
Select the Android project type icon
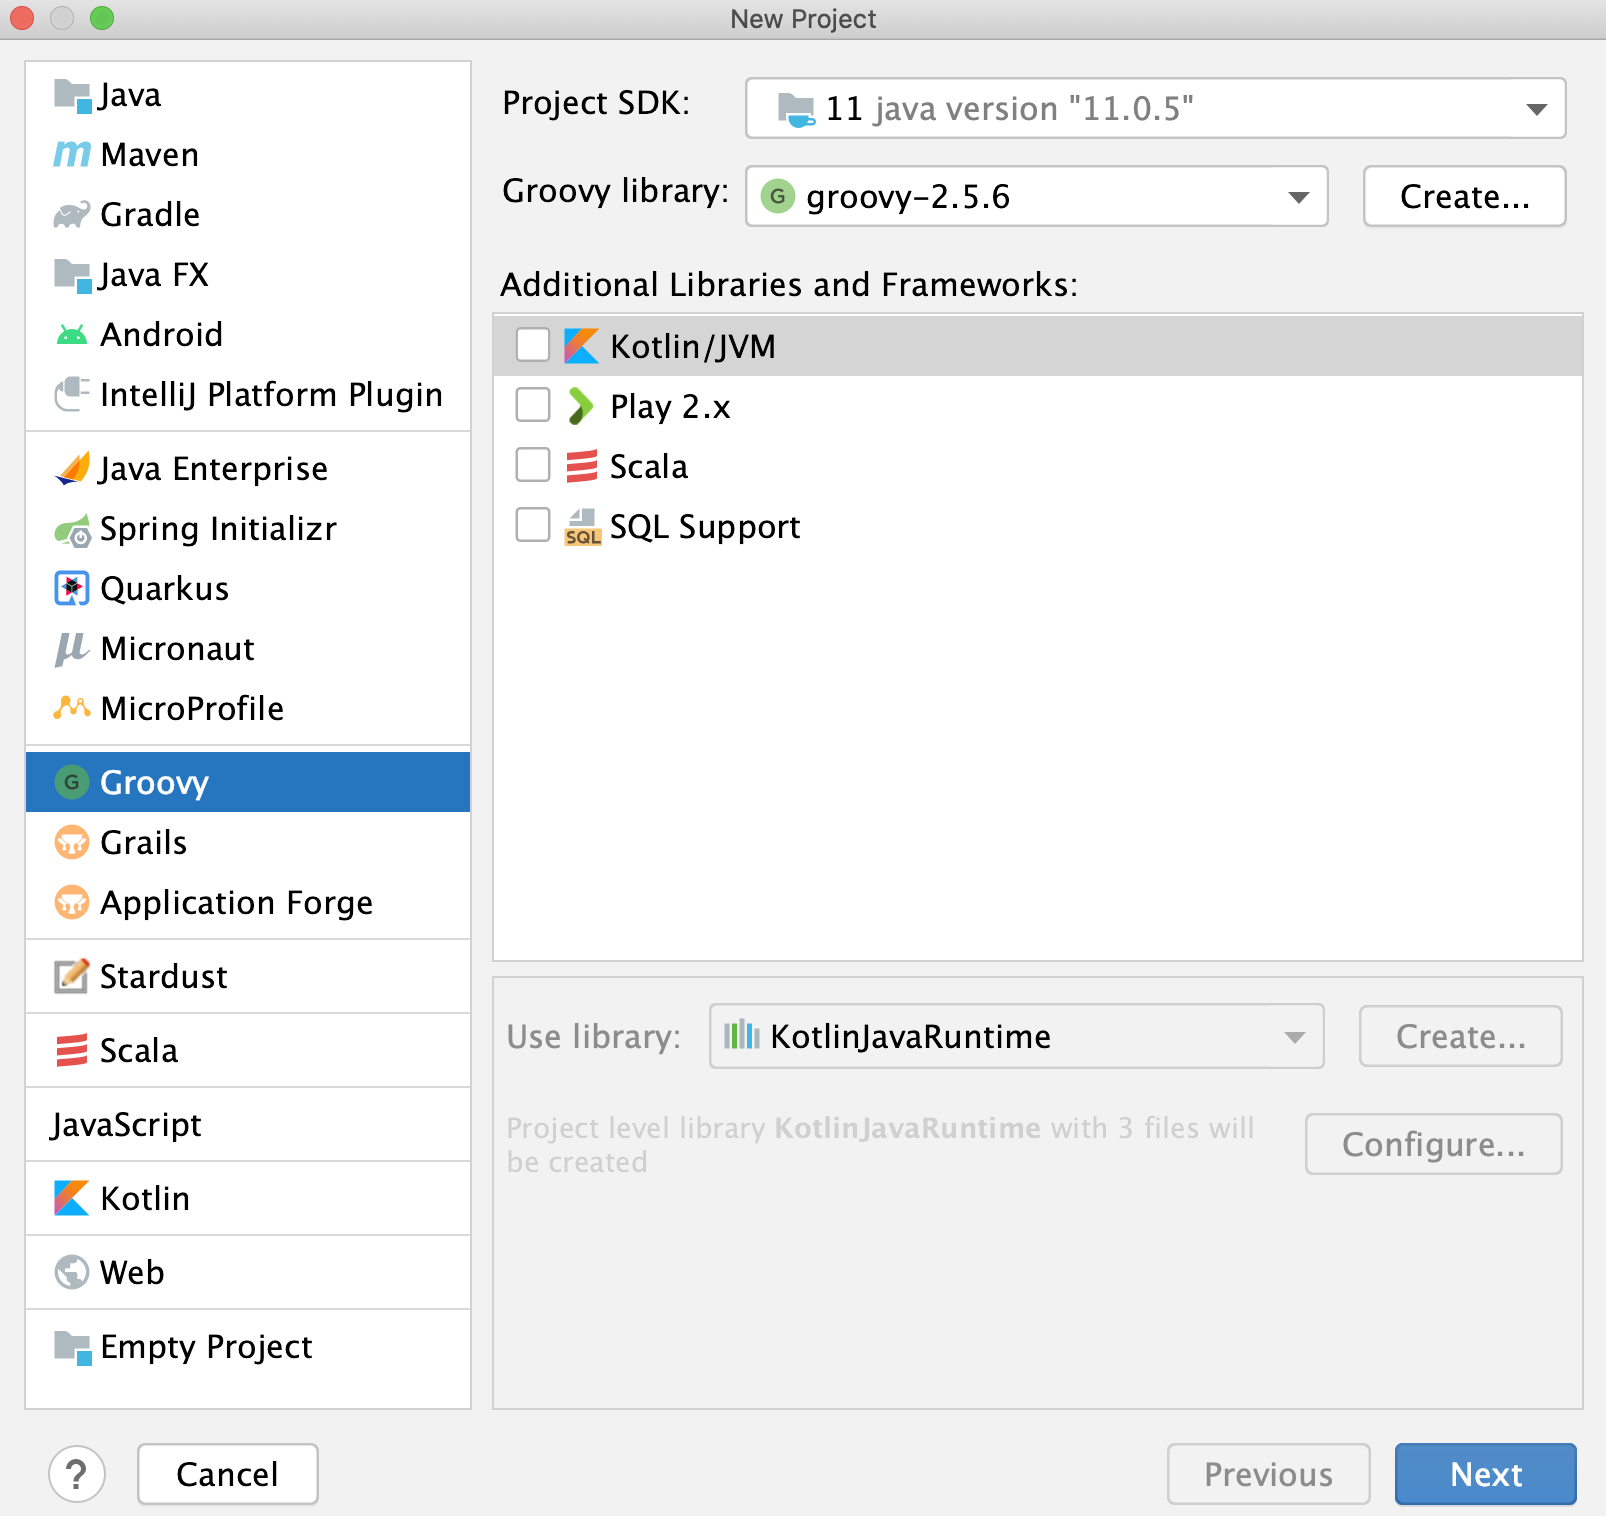(x=70, y=334)
